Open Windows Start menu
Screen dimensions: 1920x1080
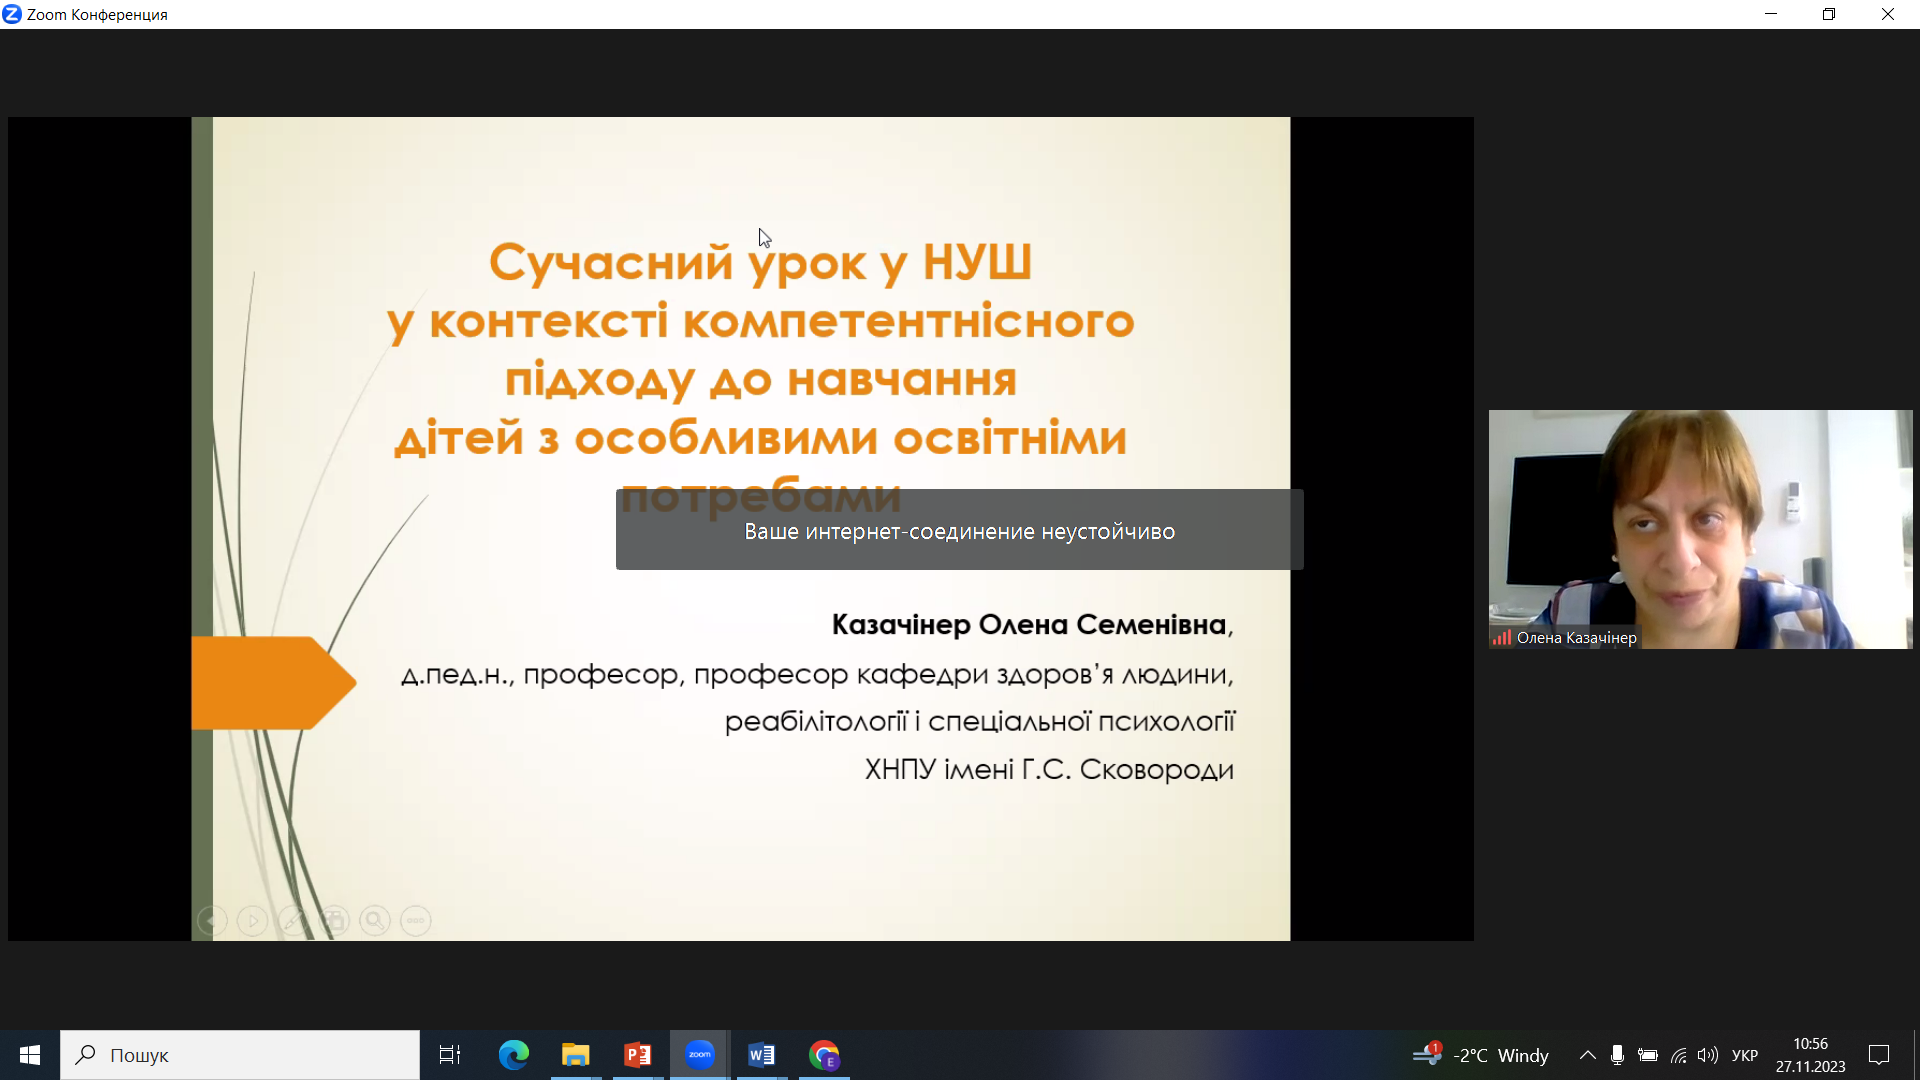pos(30,1055)
